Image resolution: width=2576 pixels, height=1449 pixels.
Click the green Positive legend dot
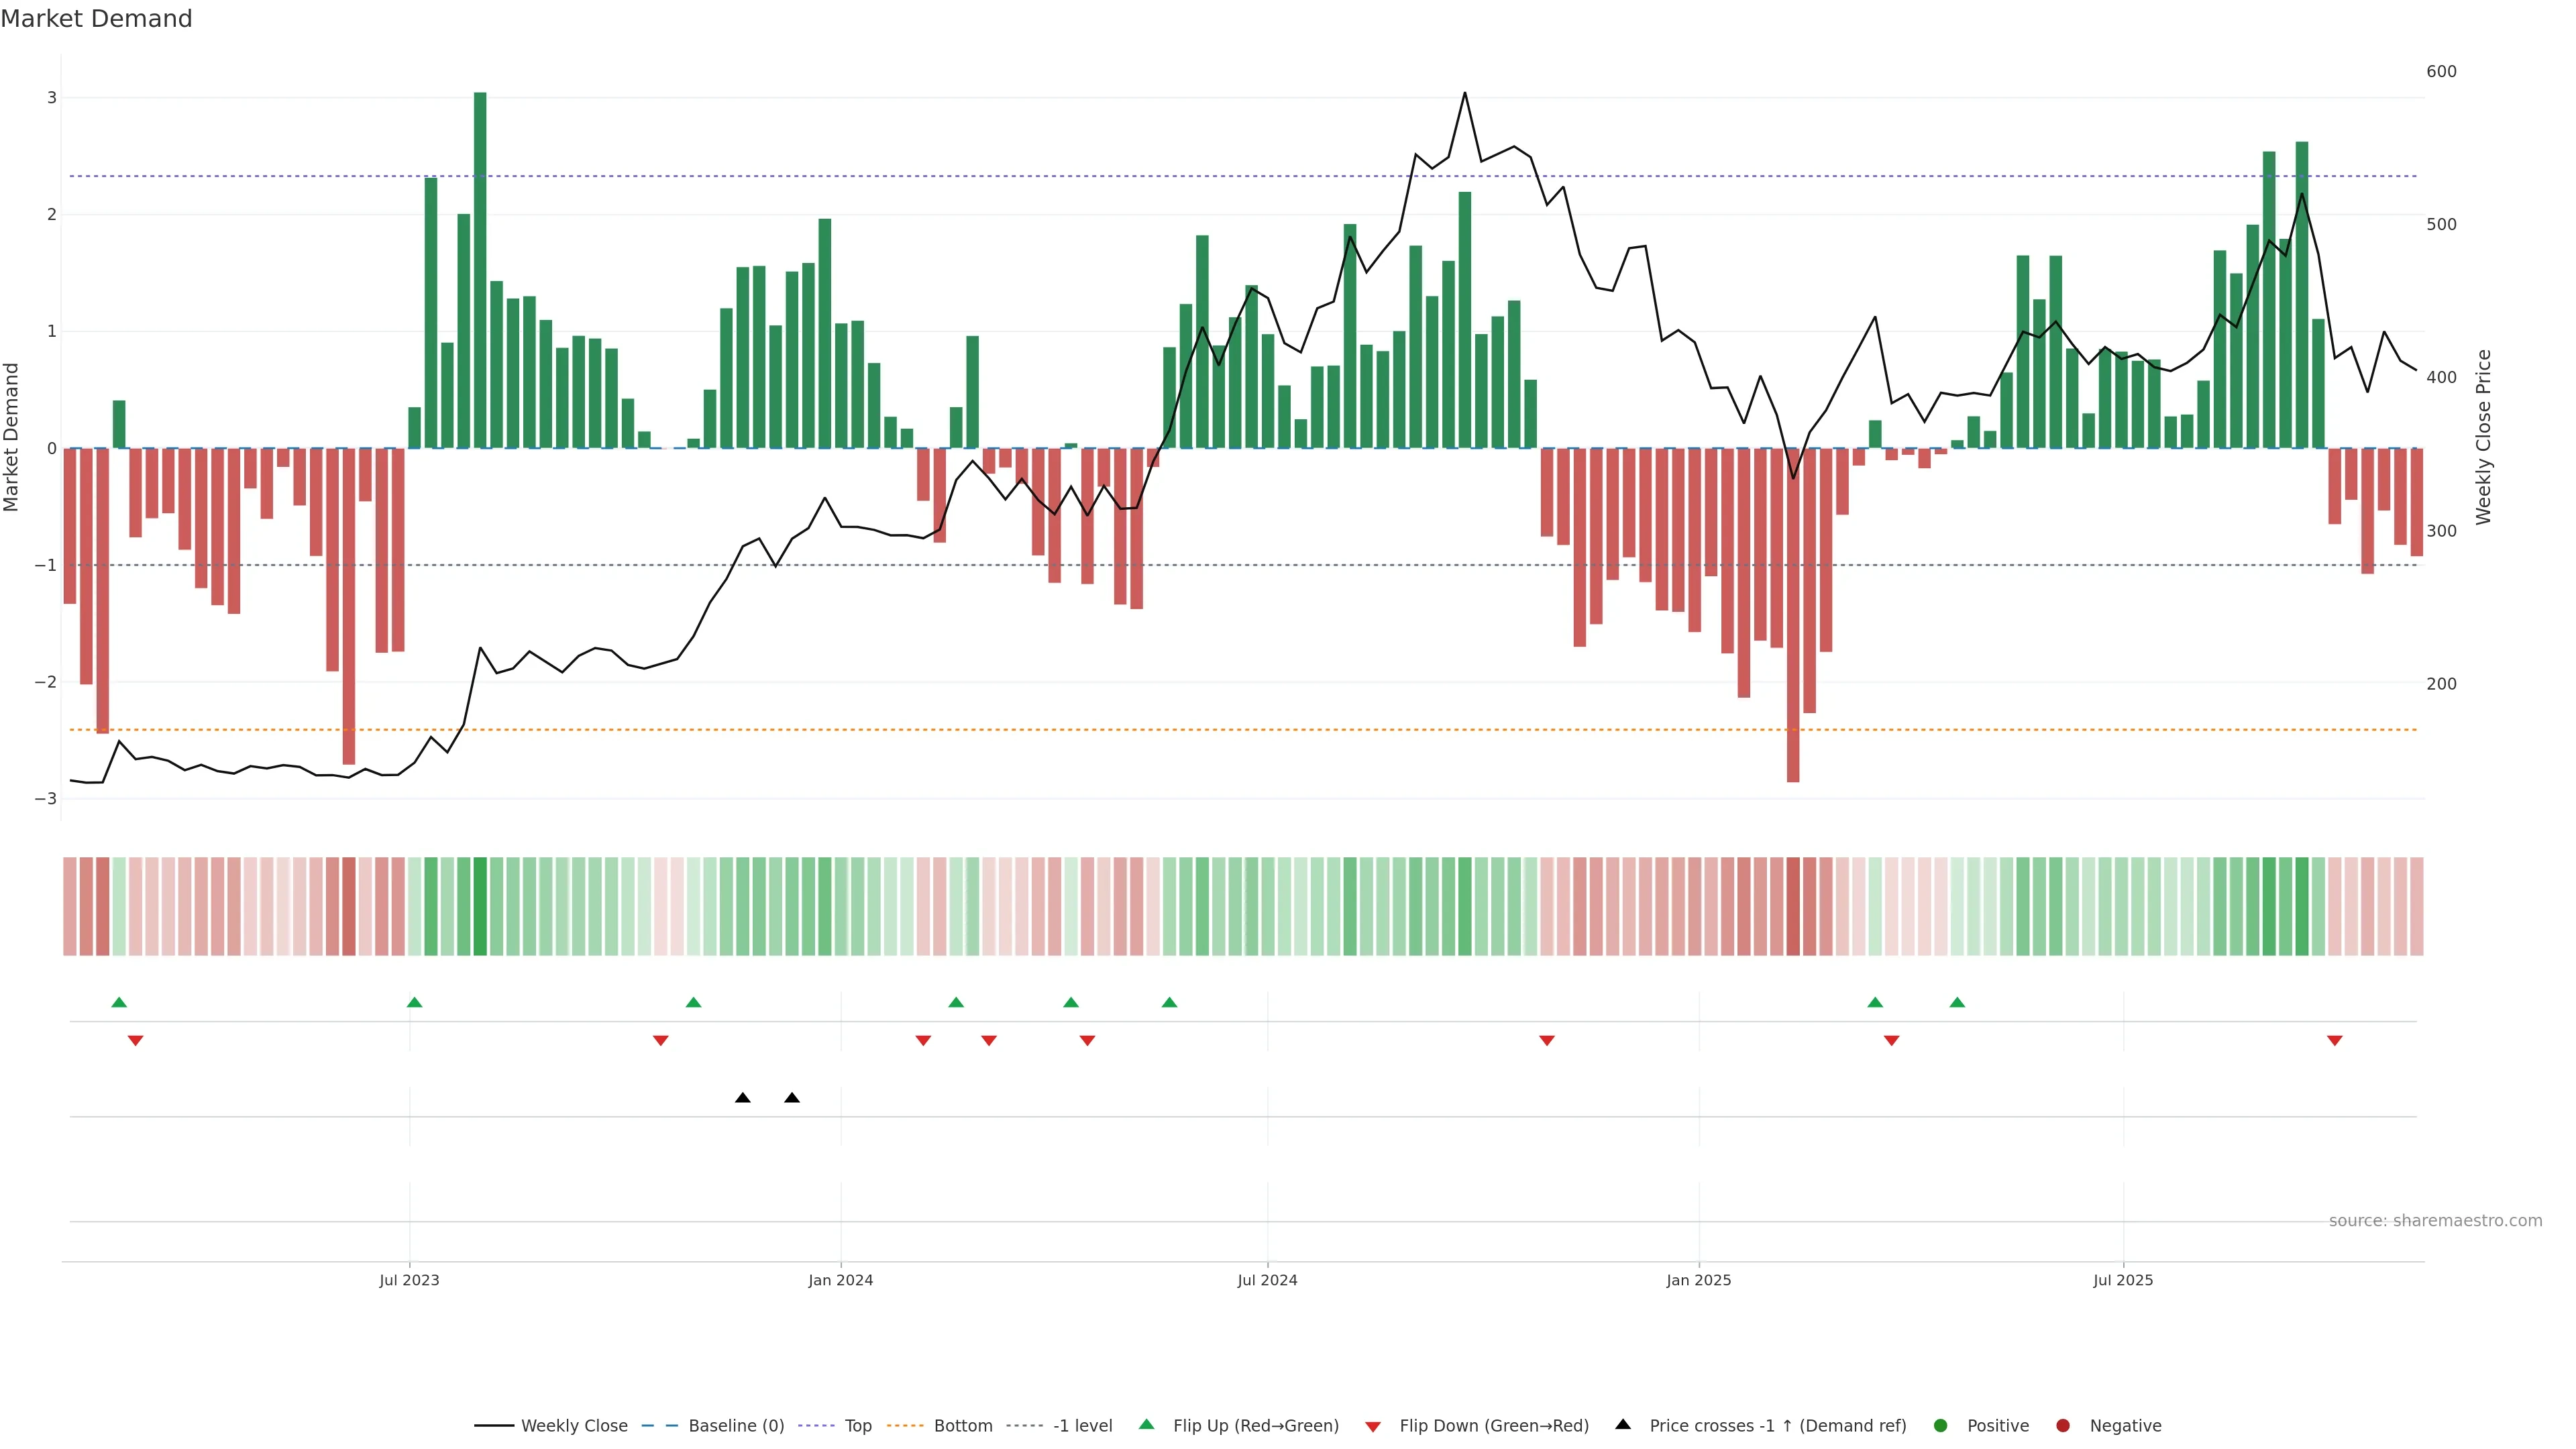tap(1941, 1426)
